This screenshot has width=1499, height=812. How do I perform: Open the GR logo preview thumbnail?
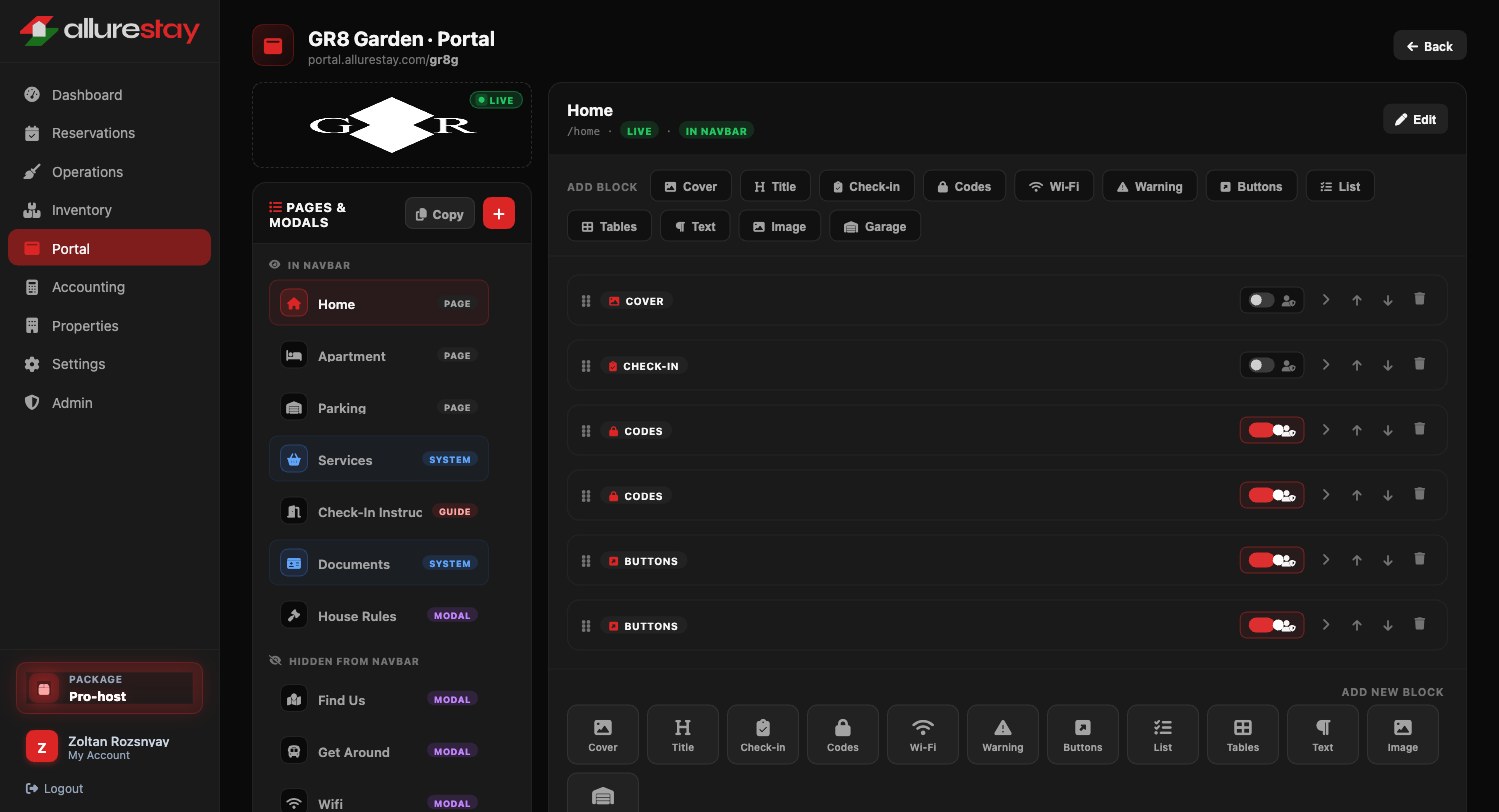[x=392, y=125]
